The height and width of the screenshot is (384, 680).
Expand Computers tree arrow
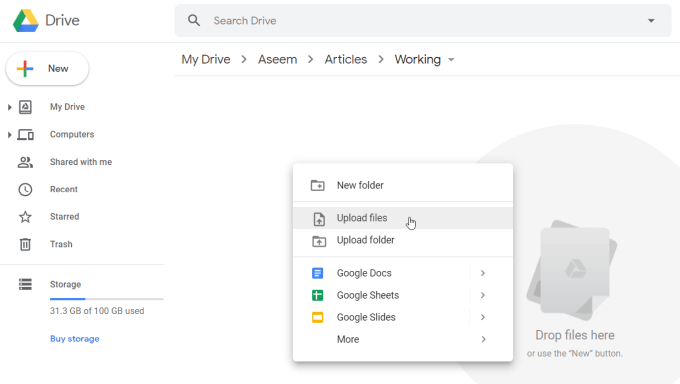click(9, 135)
